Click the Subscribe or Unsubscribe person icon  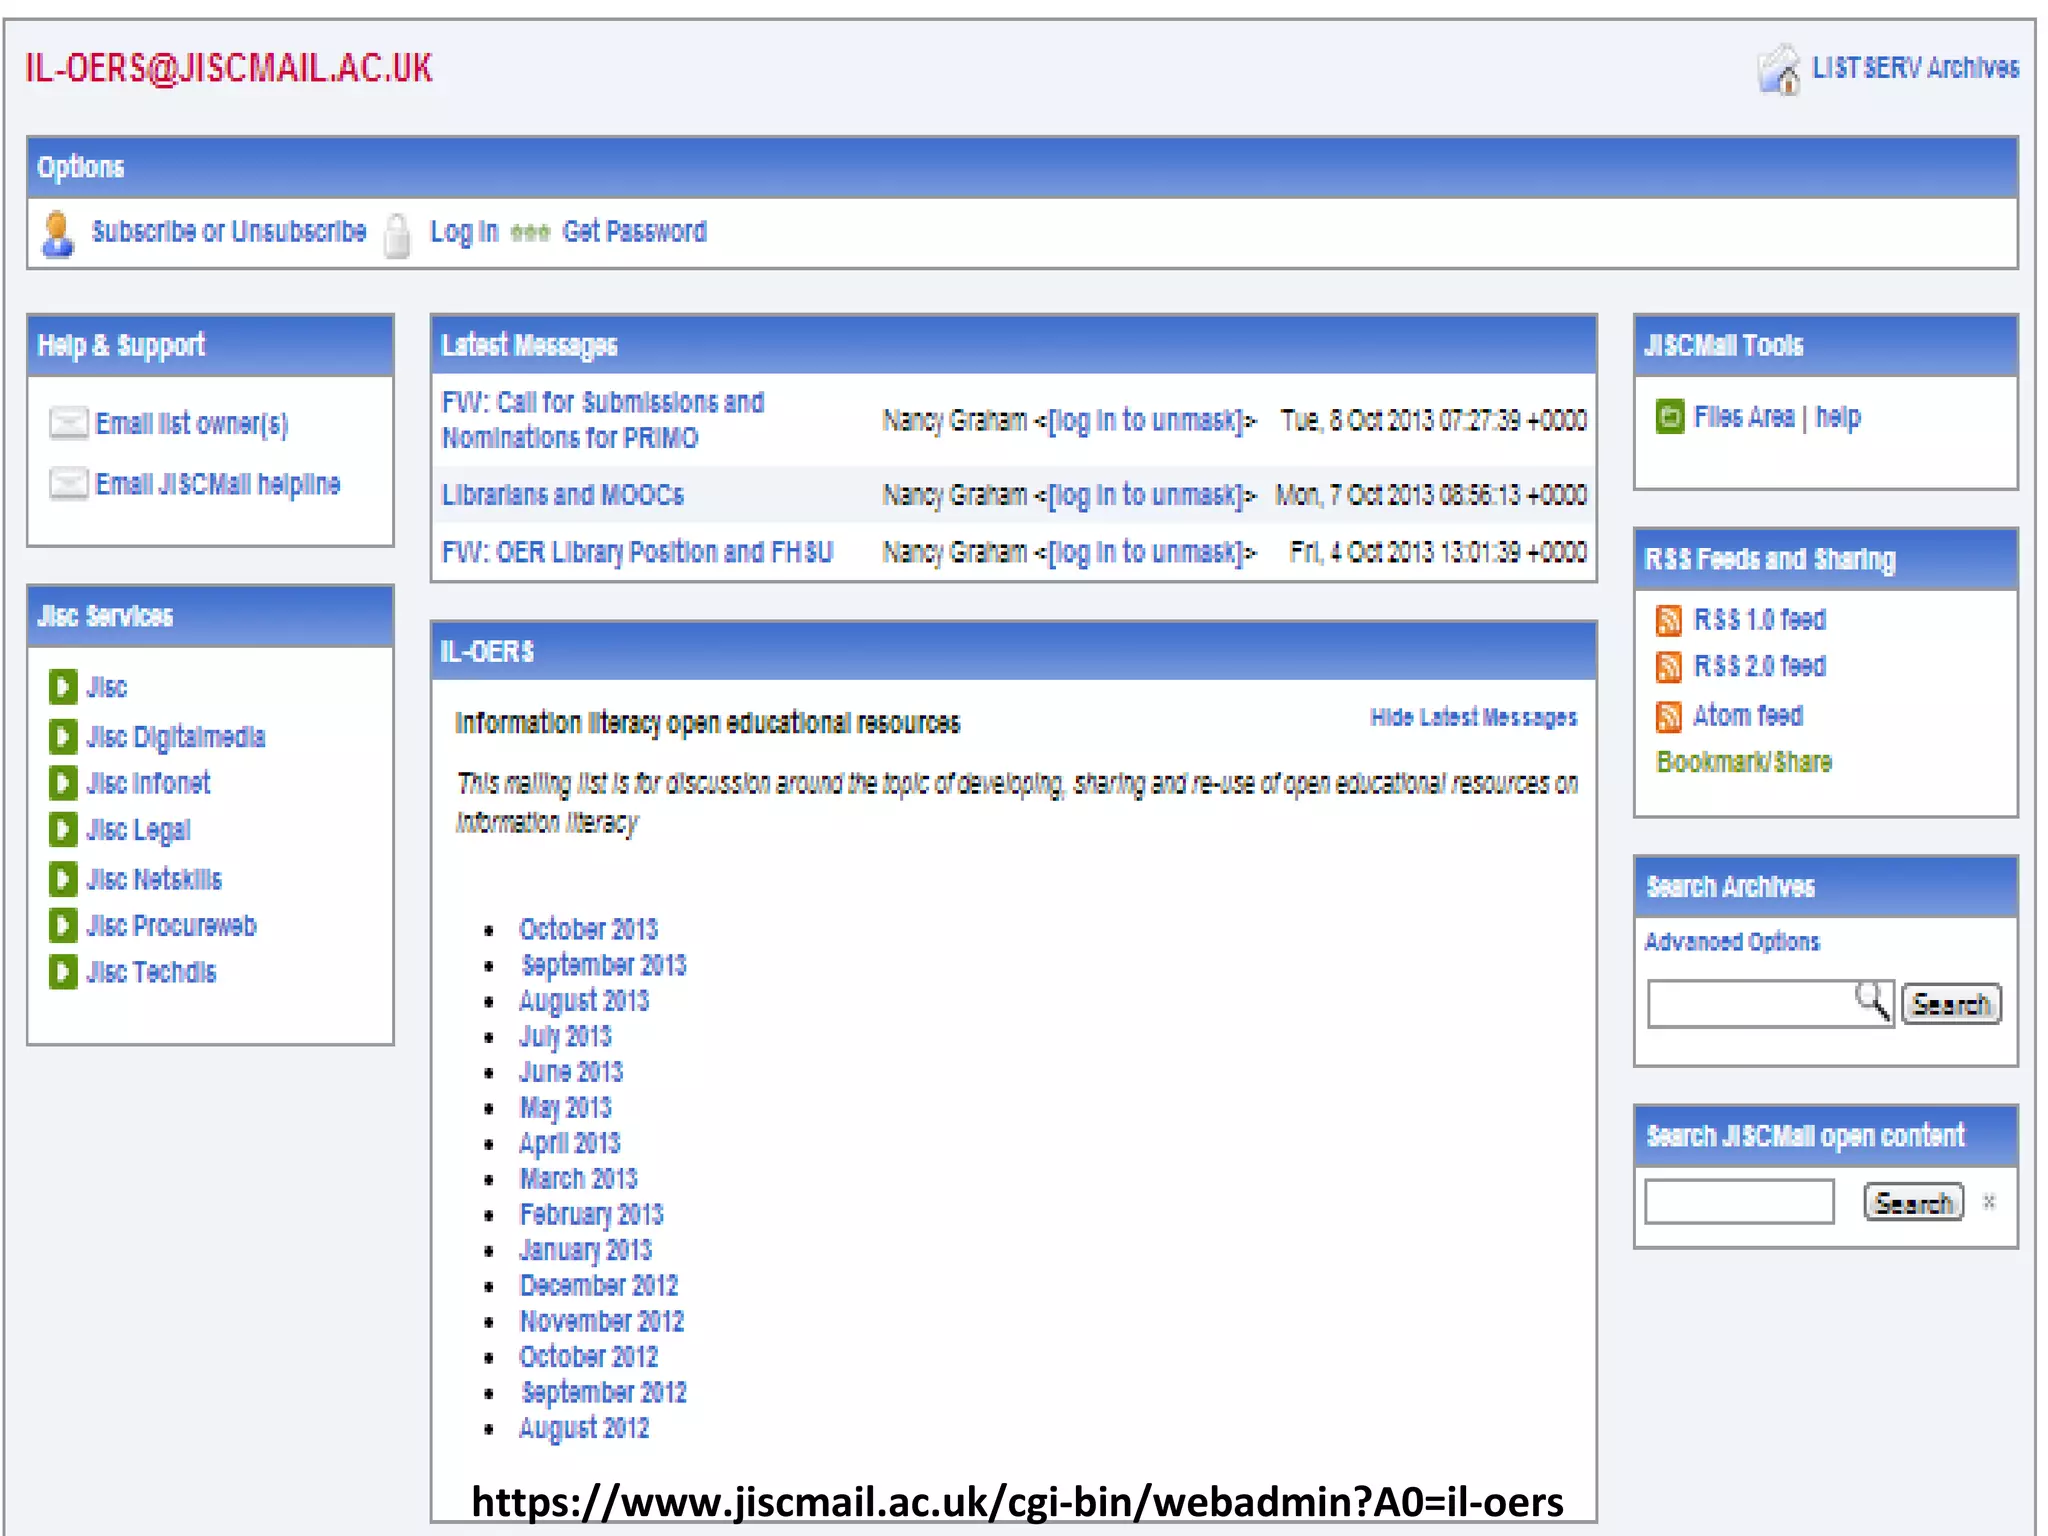(58, 234)
